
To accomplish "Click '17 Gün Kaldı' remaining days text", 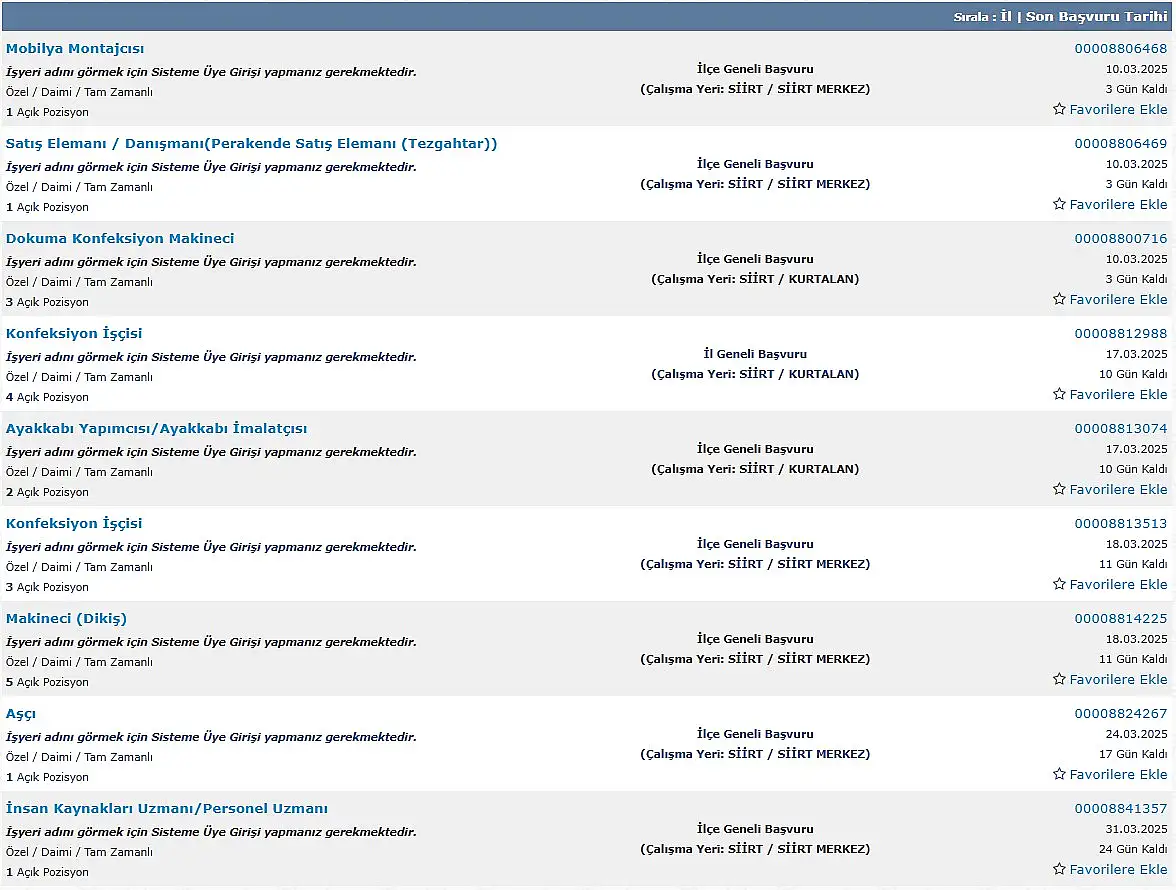I will (1133, 754).
